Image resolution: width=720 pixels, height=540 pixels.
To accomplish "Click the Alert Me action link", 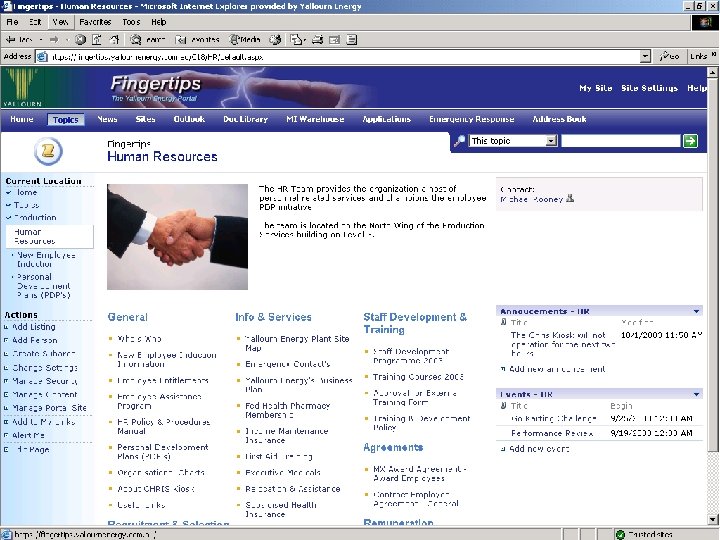I will (x=28, y=435).
